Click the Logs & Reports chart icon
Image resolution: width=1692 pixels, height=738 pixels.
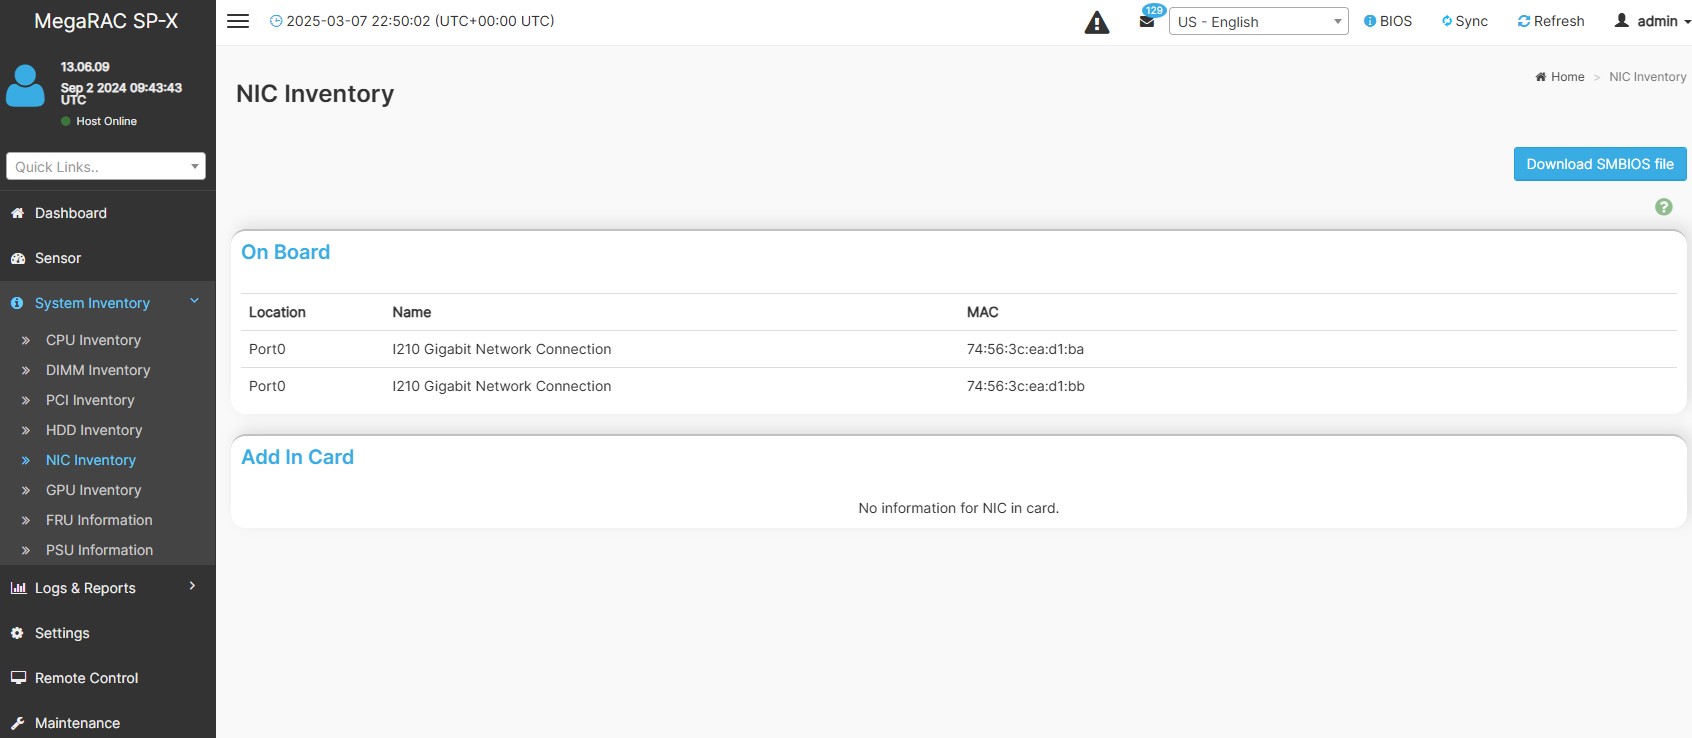[x=18, y=588]
